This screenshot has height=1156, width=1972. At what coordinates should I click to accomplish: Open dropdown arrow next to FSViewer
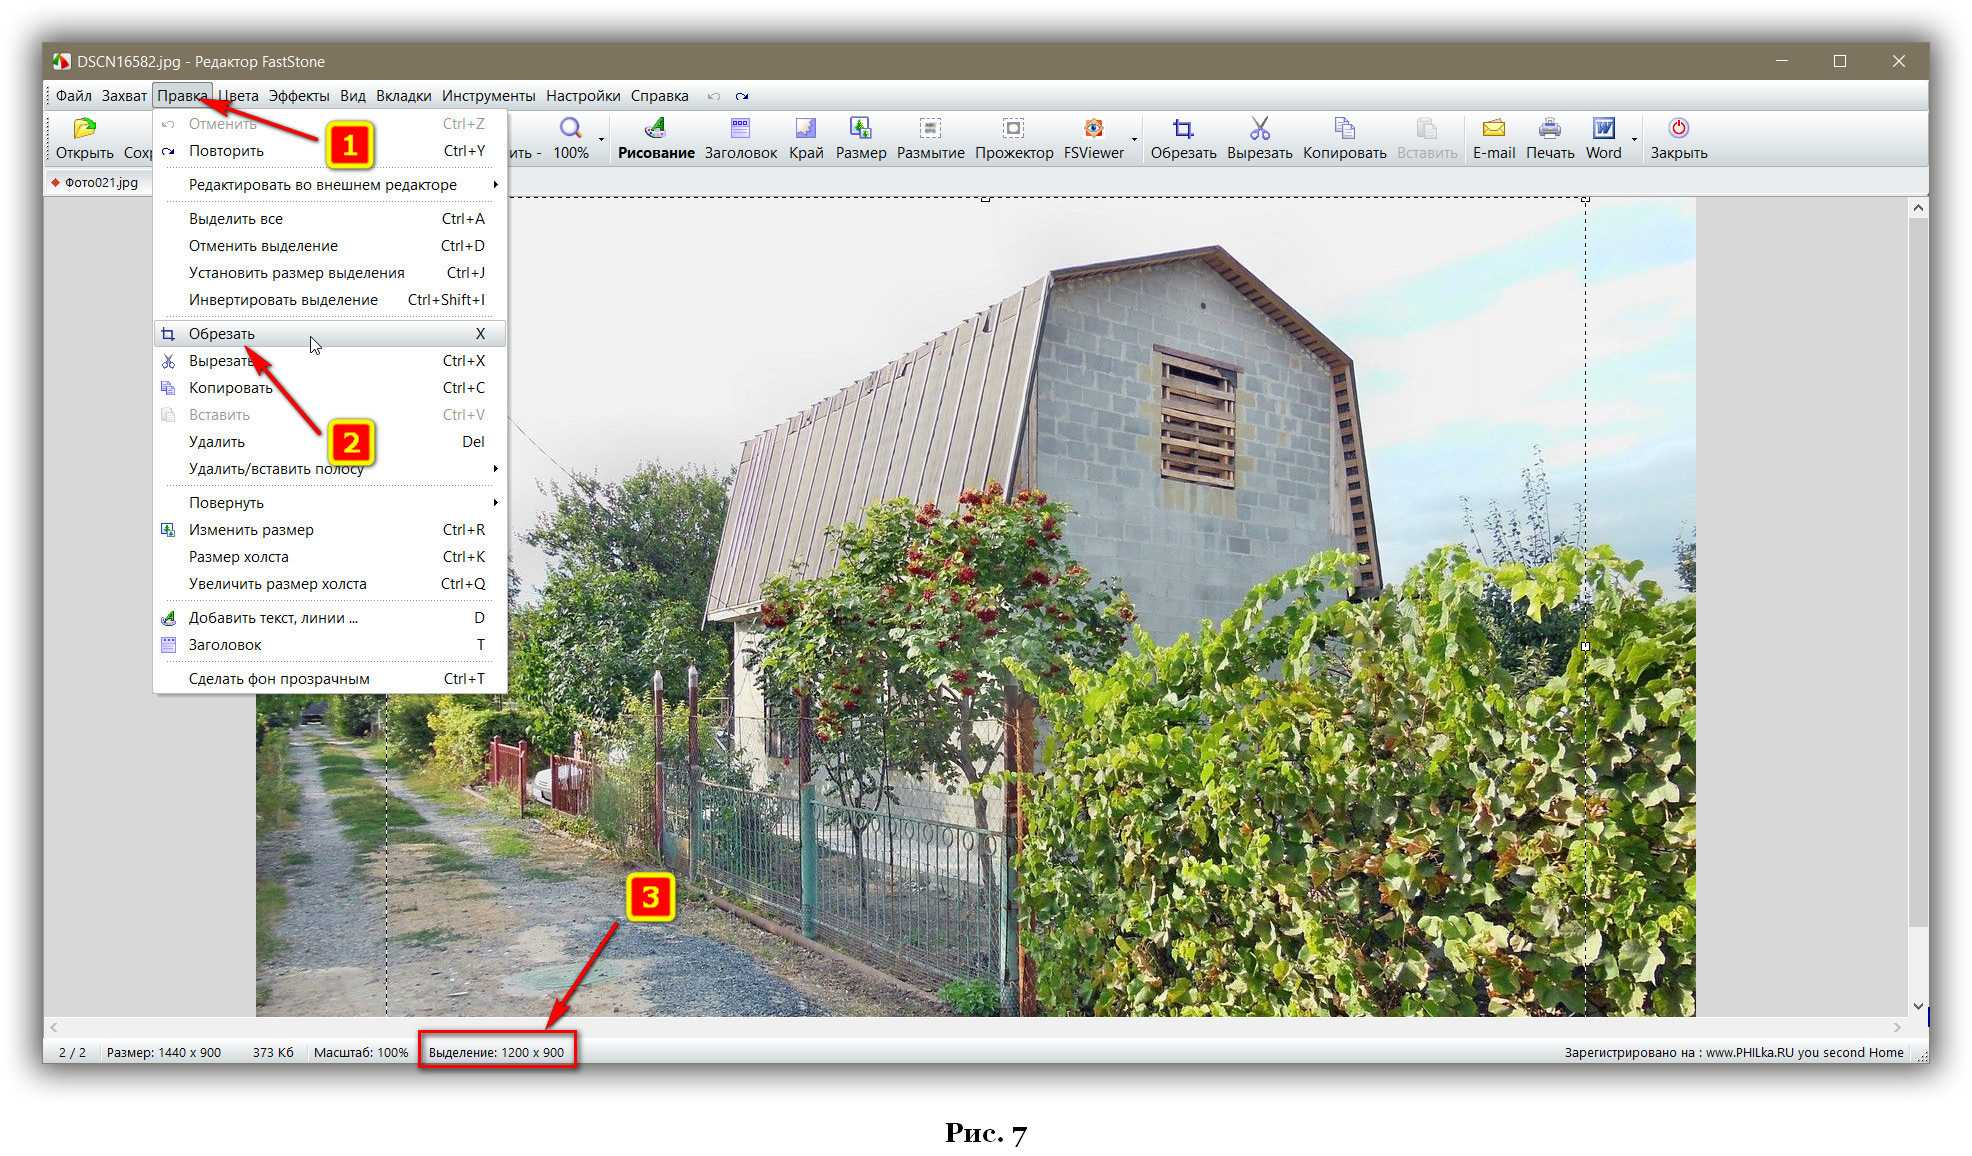point(1134,139)
